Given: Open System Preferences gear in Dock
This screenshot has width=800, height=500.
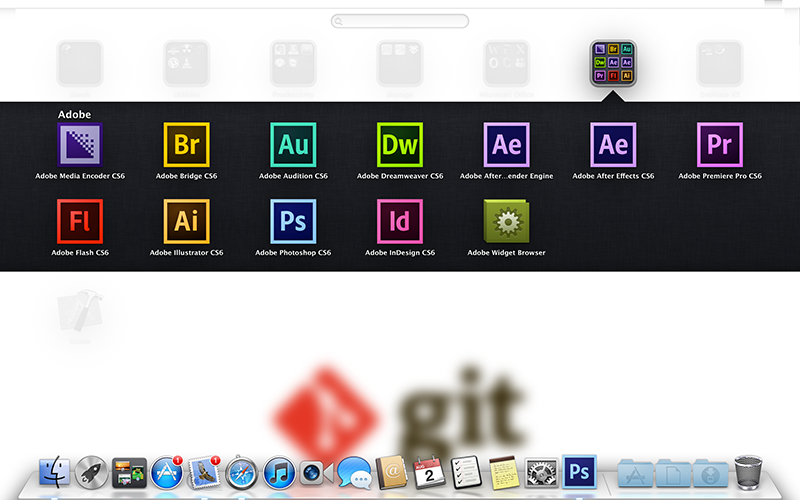Looking at the screenshot, I should pyautogui.click(x=541, y=473).
